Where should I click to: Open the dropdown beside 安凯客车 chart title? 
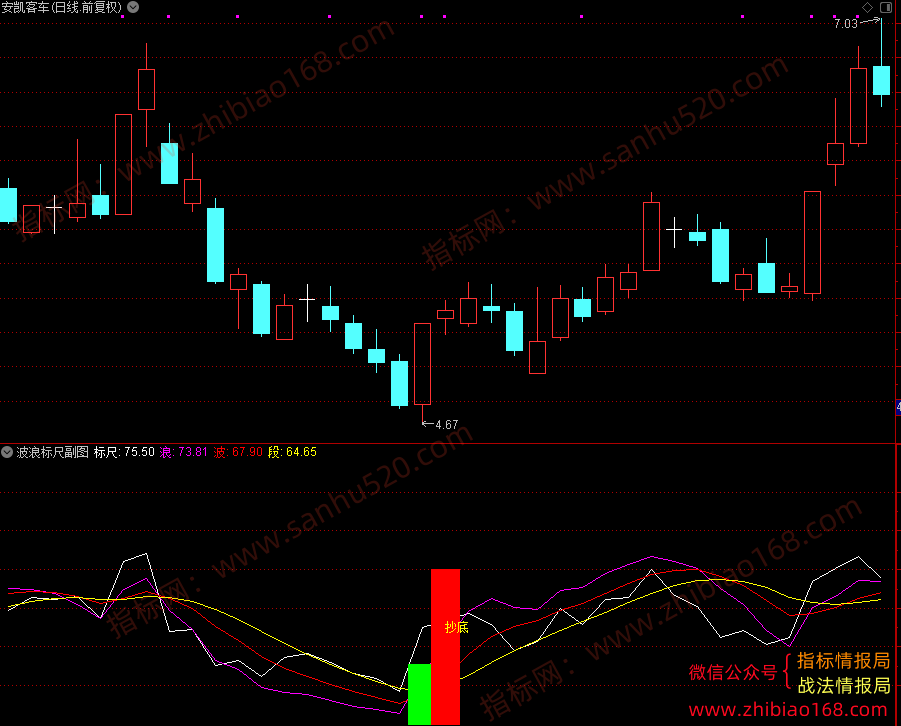tap(133, 7)
